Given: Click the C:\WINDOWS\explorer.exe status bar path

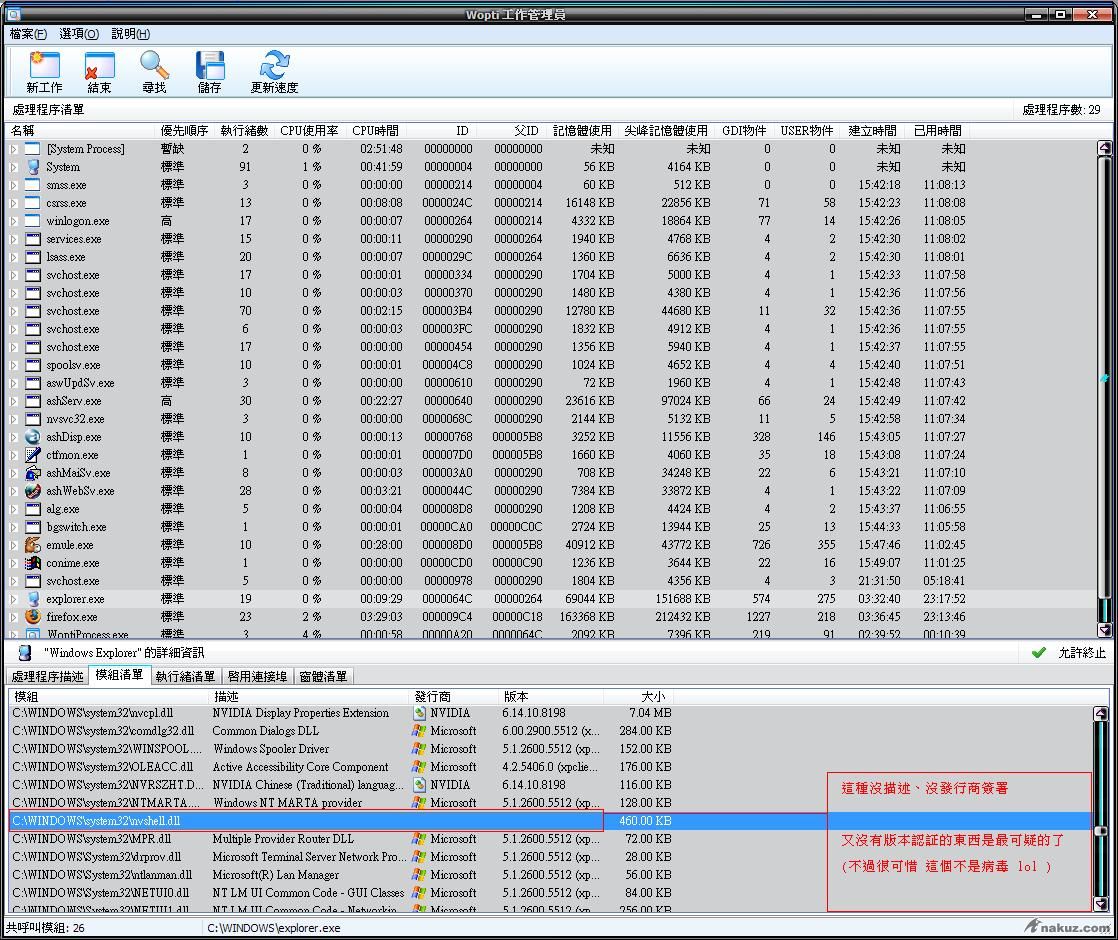Looking at the screenshot, I should point(274,928).
